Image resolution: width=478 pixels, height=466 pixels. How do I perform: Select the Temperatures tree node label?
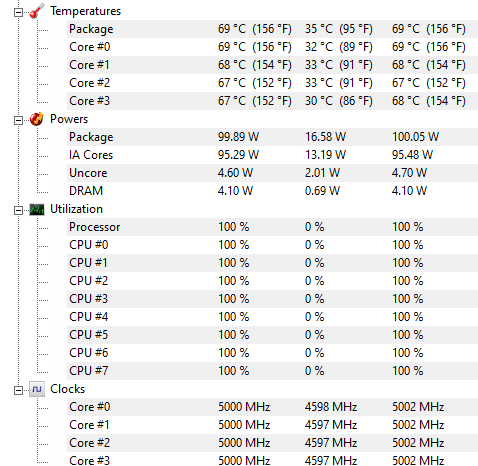(85, 11)
